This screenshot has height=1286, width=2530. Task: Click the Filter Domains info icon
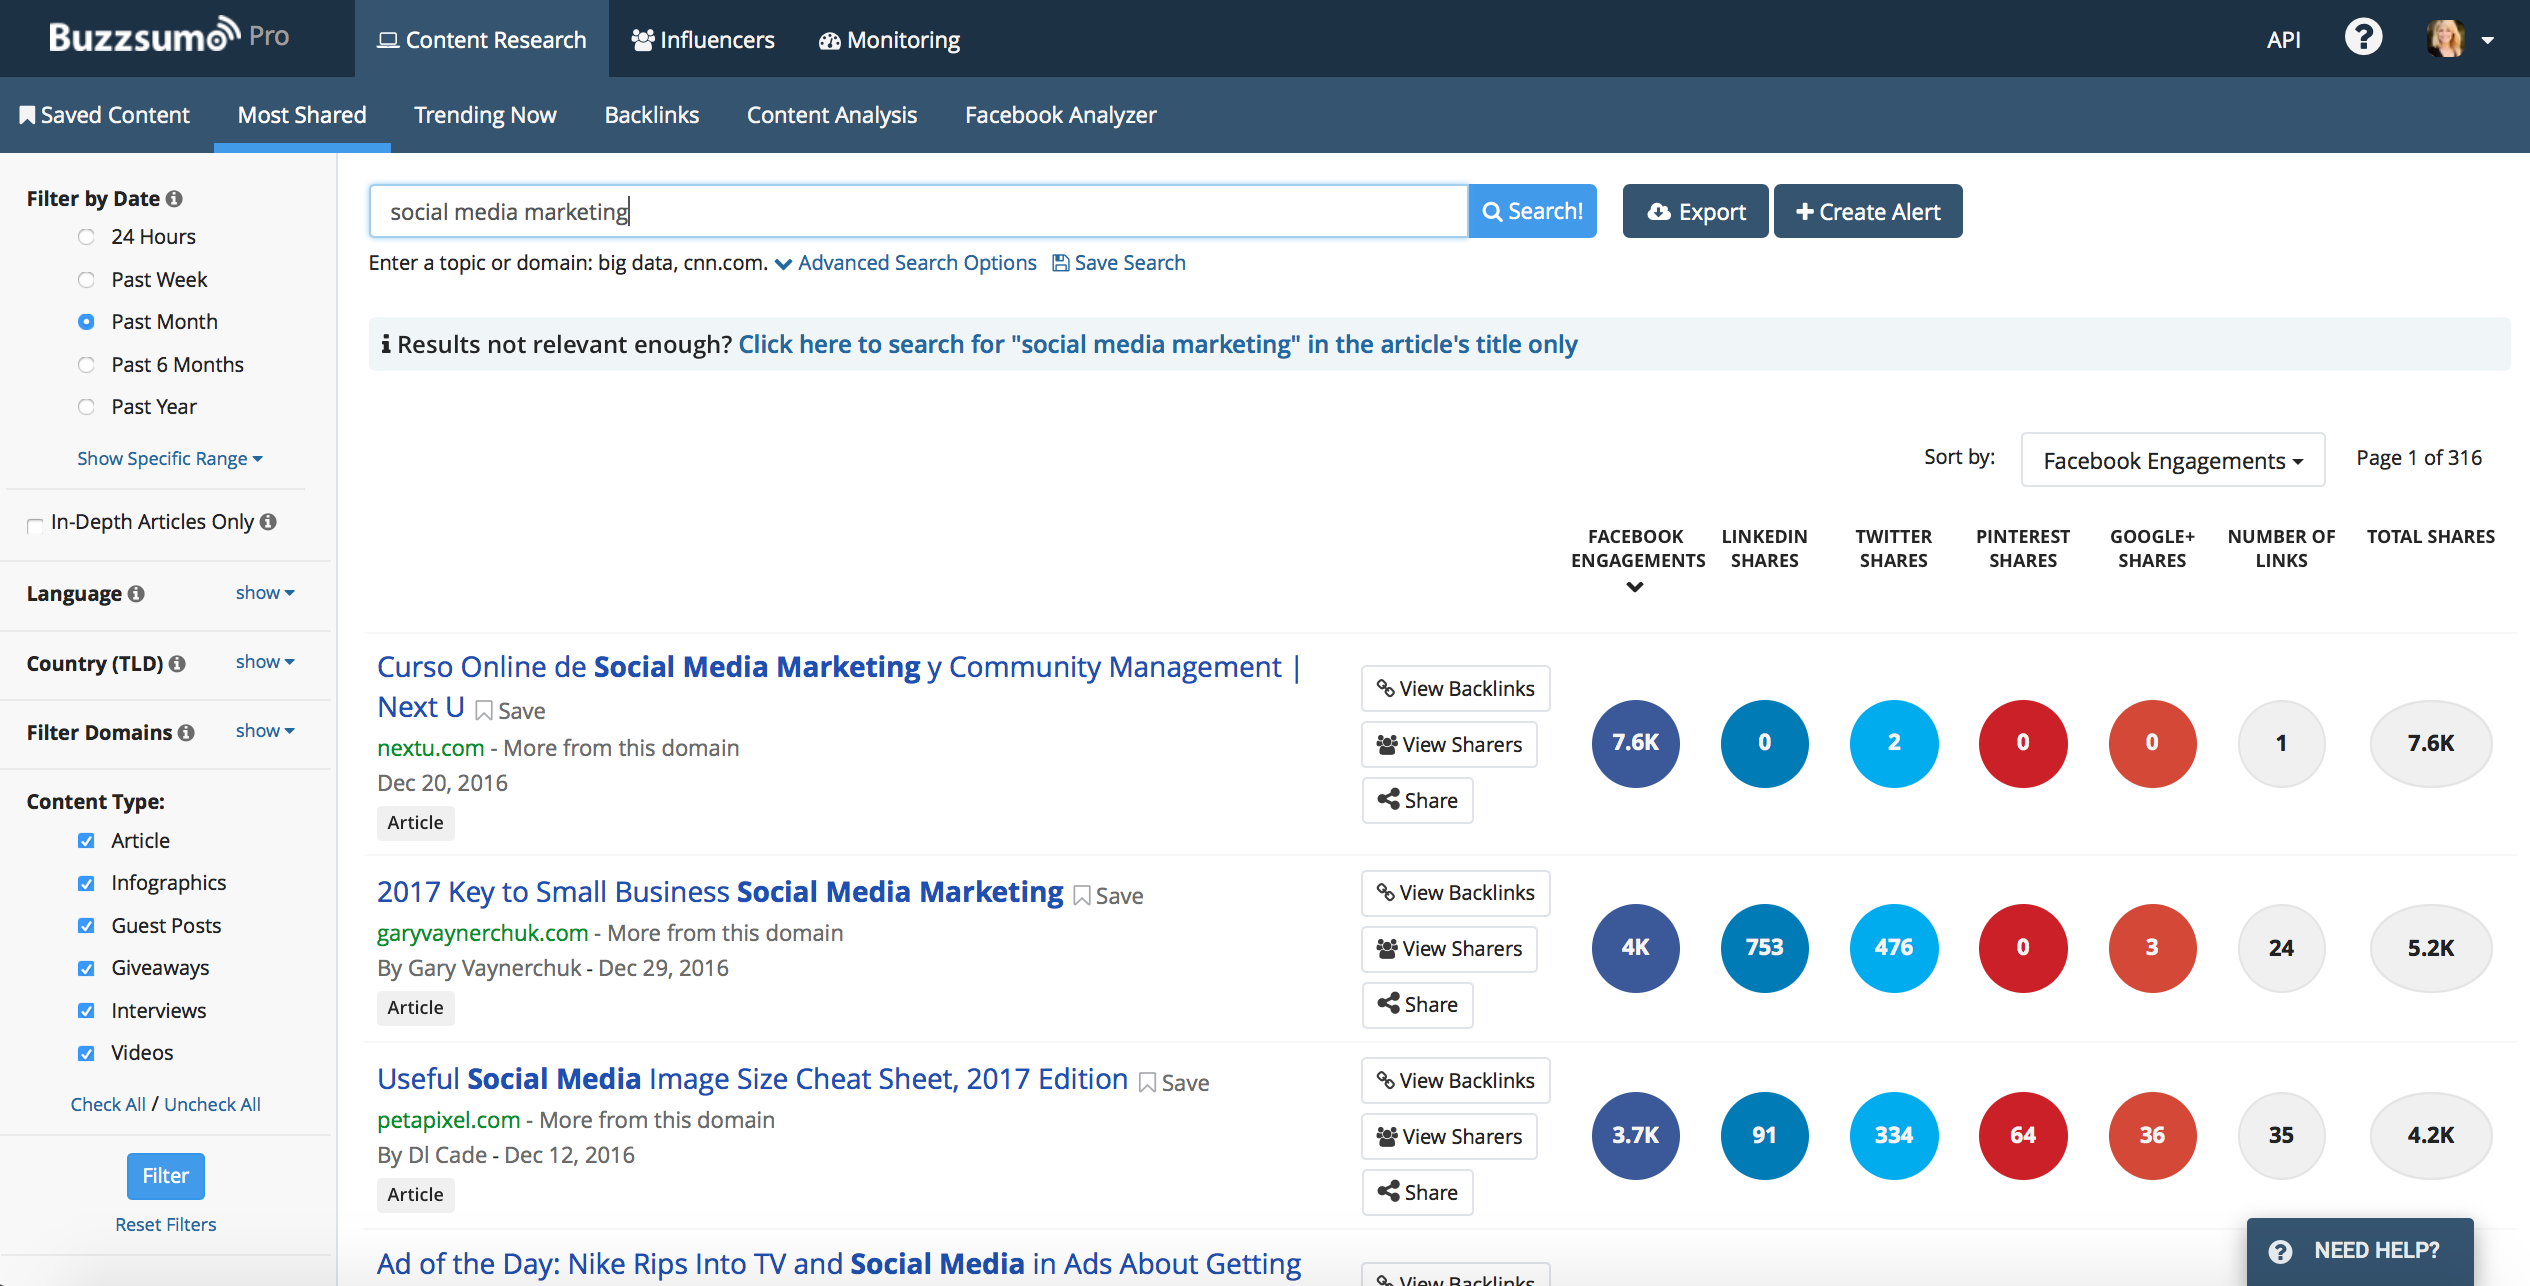[x=186, y=733]
